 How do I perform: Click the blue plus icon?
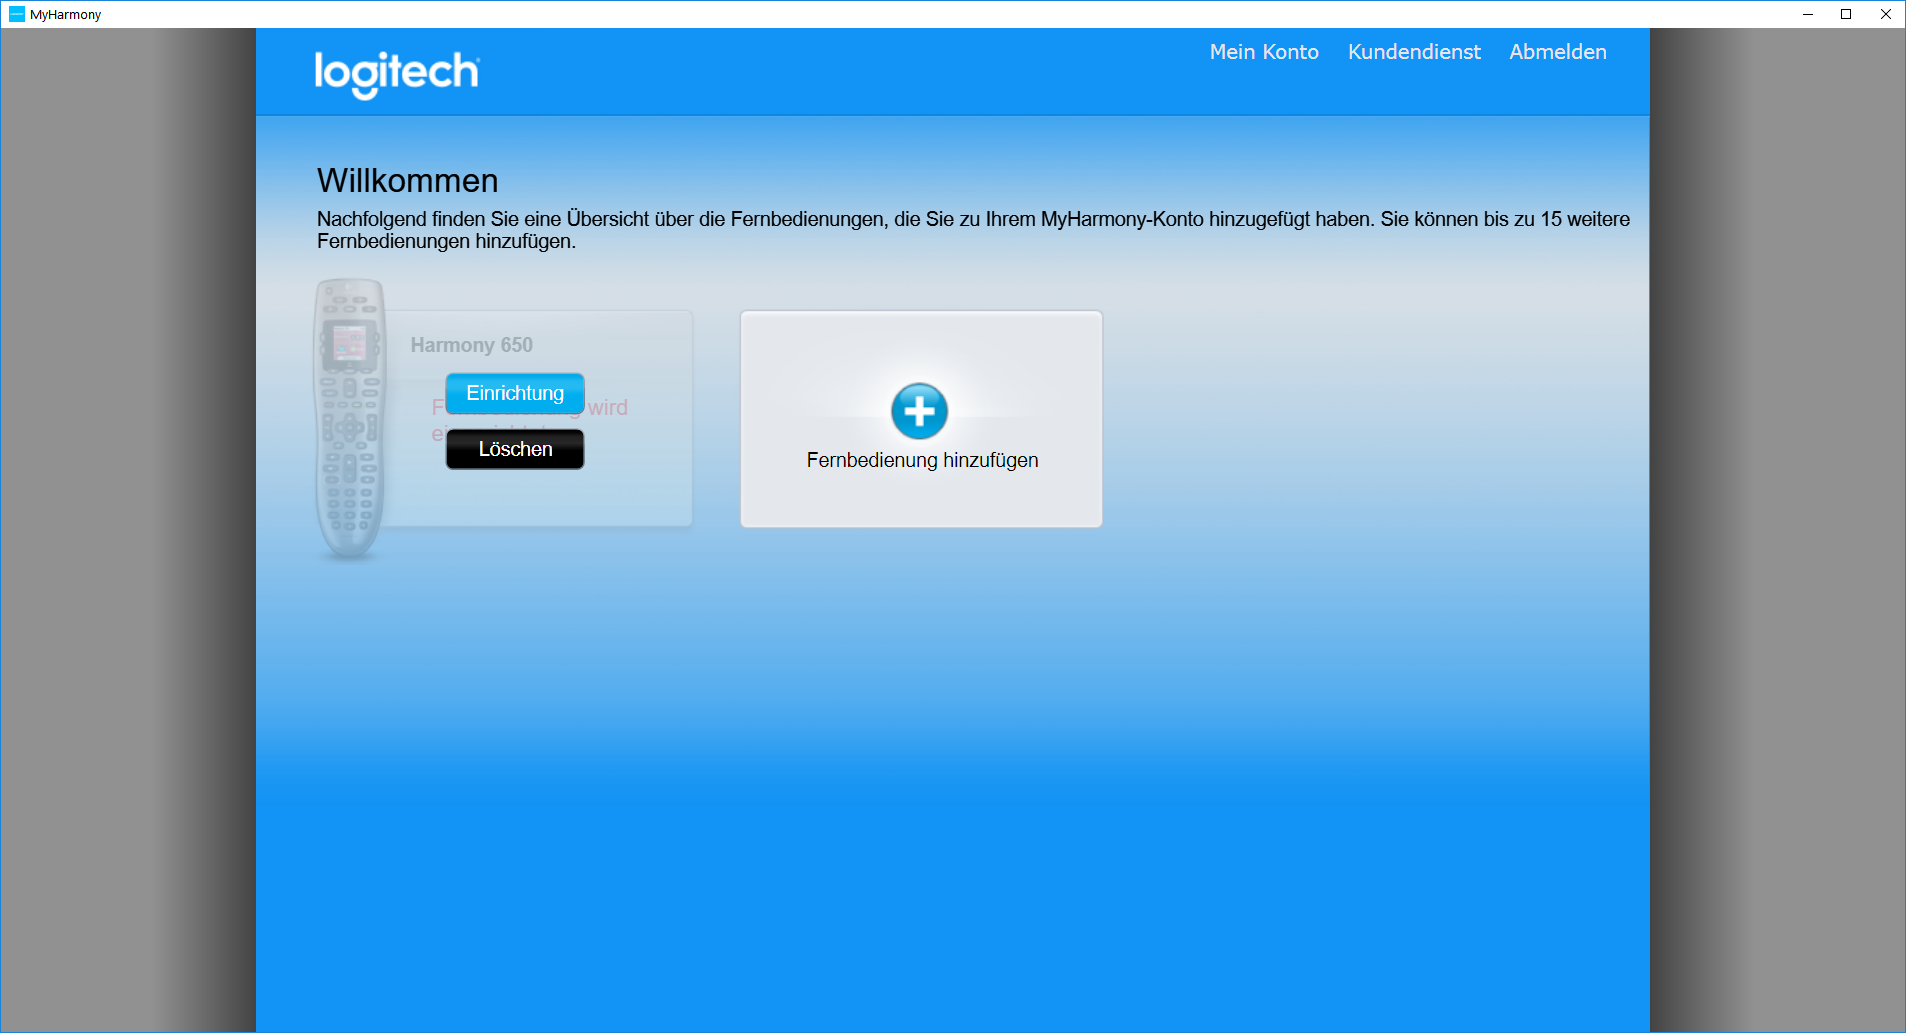tap(919, 411)
